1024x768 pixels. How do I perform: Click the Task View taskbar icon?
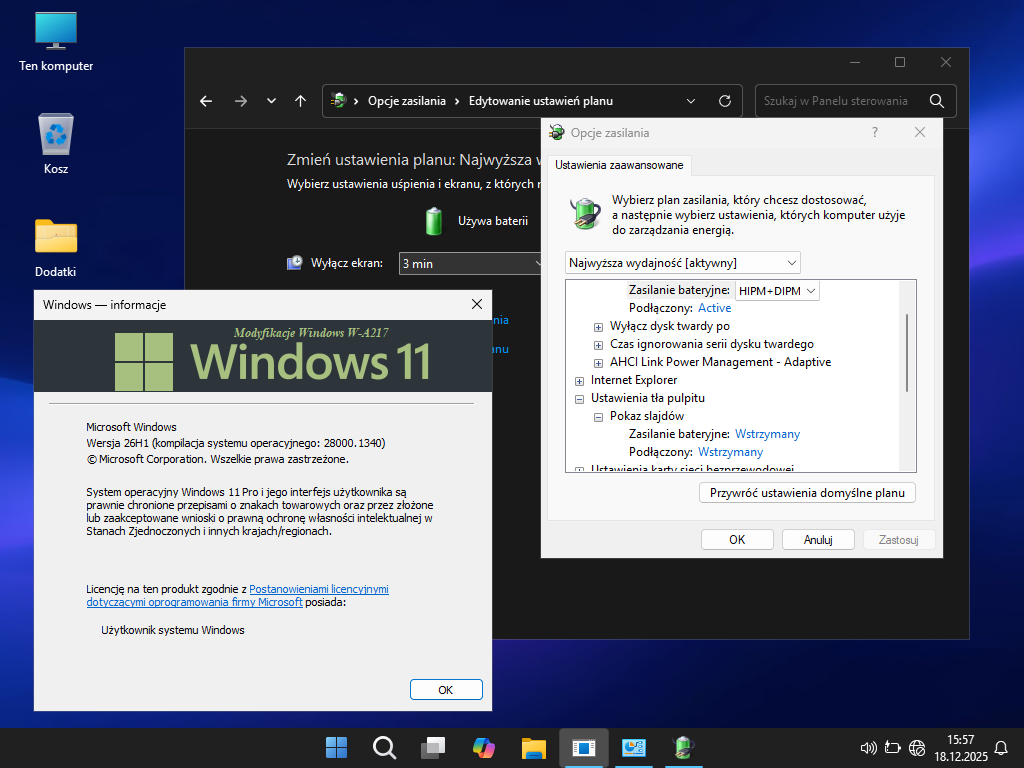(433, 747)
